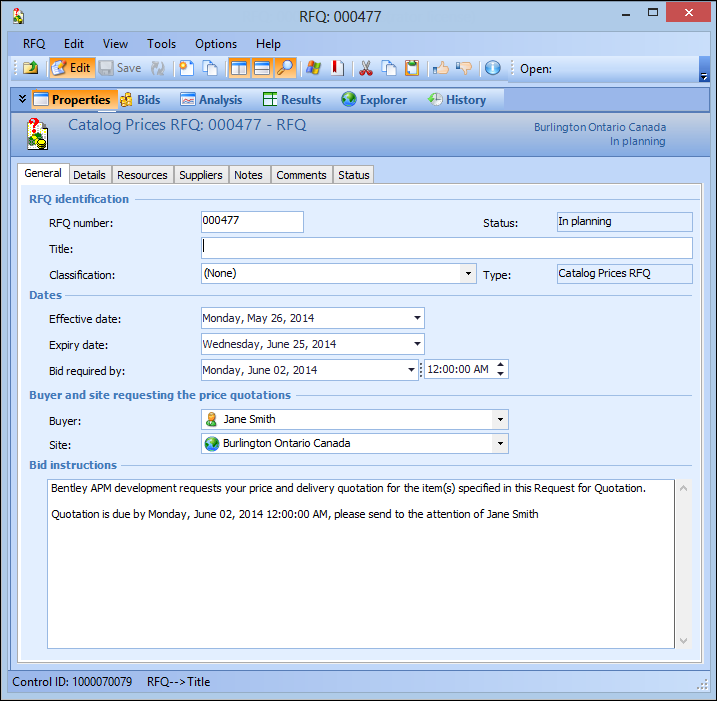This screenshot has height=701, width=717.
Task: Increase bid required time with up arrow
Action: pyautogui.click(x=501, y=365)
